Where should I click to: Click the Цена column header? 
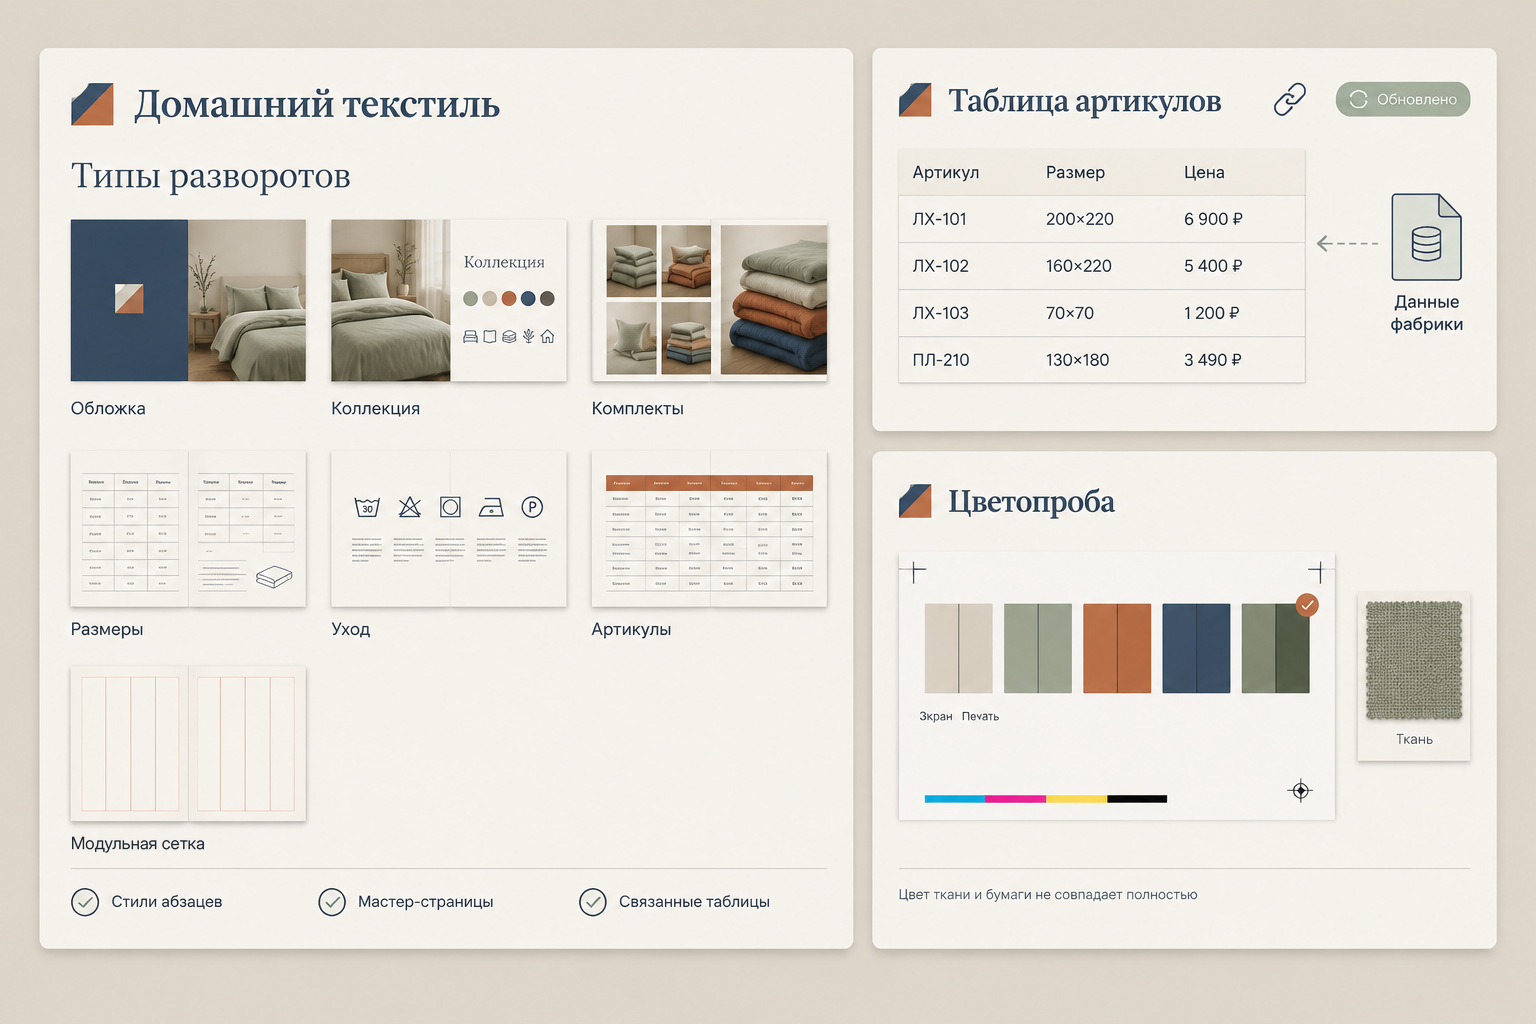[1204, 172]
